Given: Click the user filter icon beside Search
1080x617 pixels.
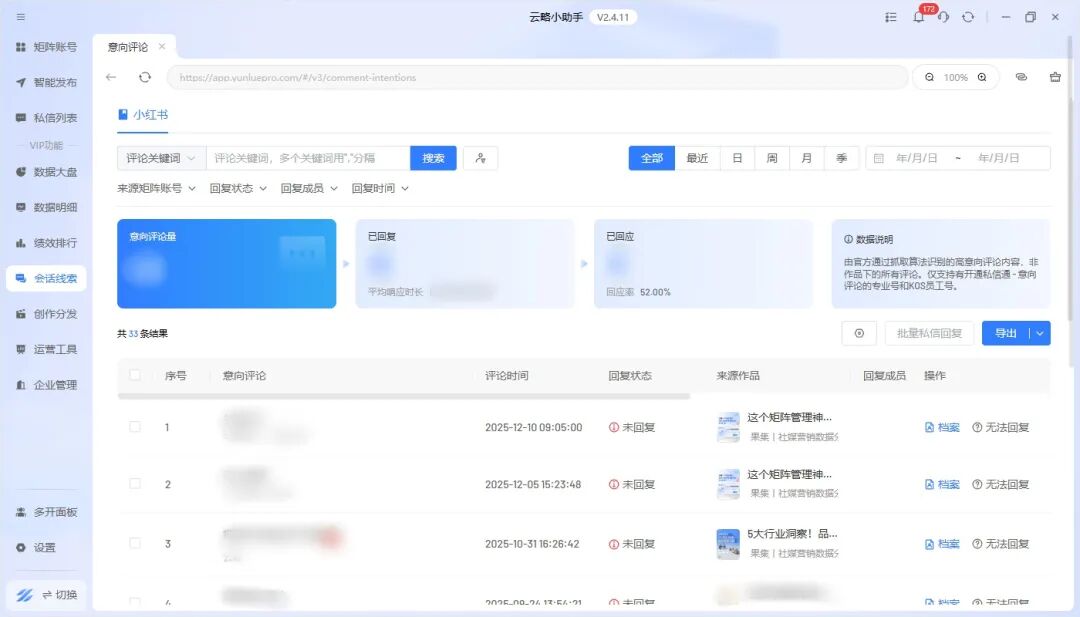Looking at the screenshot, I should point(480,158).
